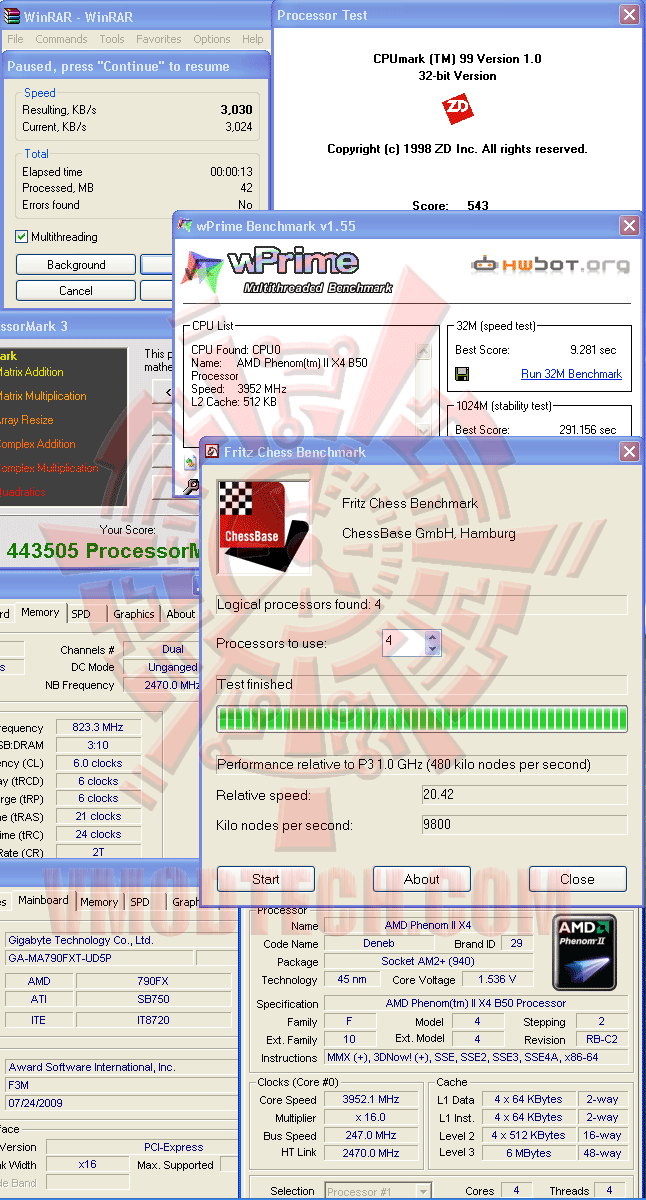Click the About button in Fritz Chess Benchmark

tap(422, 879)
